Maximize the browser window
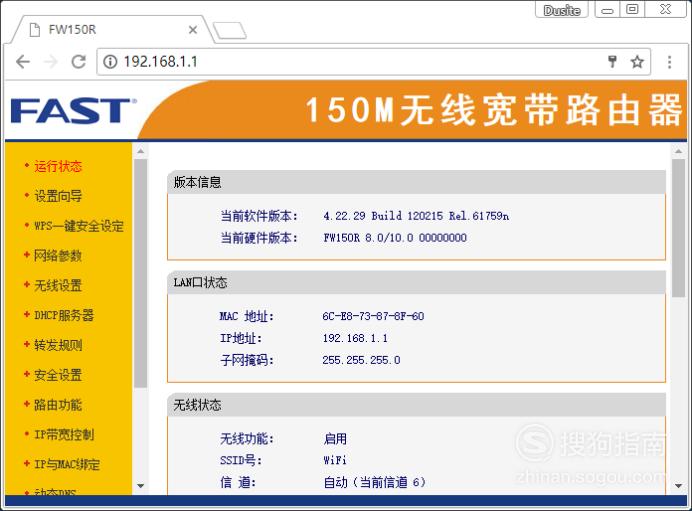The image size is (692, 511). (x=632, y=10)
